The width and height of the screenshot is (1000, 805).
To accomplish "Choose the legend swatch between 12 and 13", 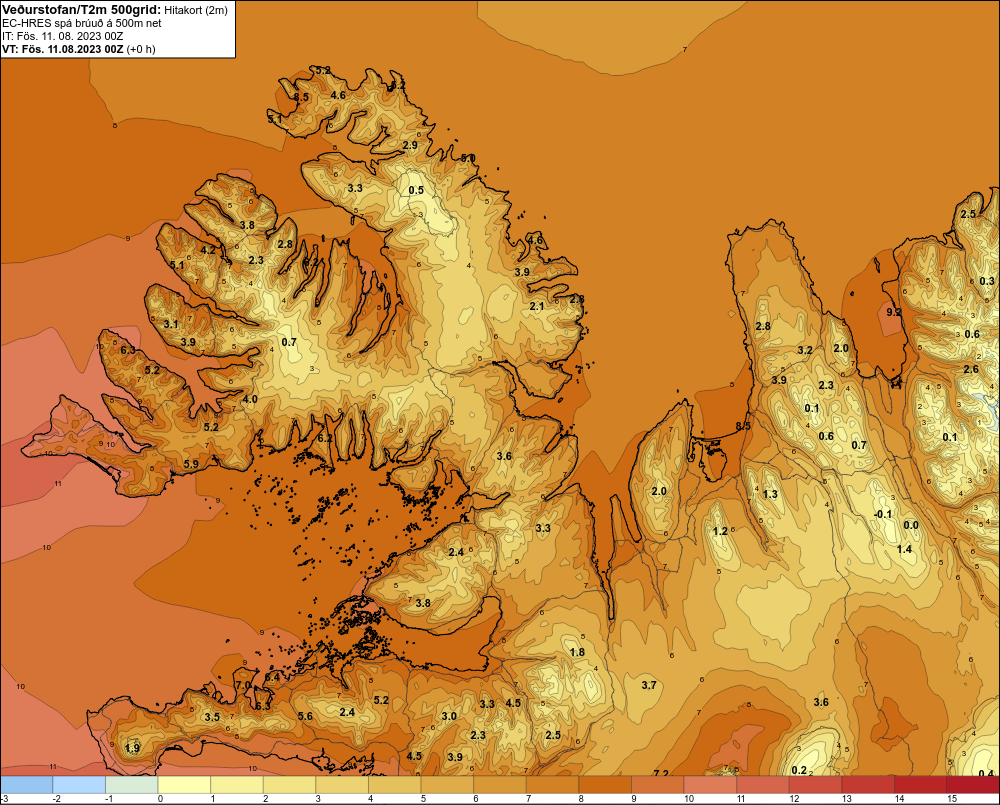I will point(816,784).
